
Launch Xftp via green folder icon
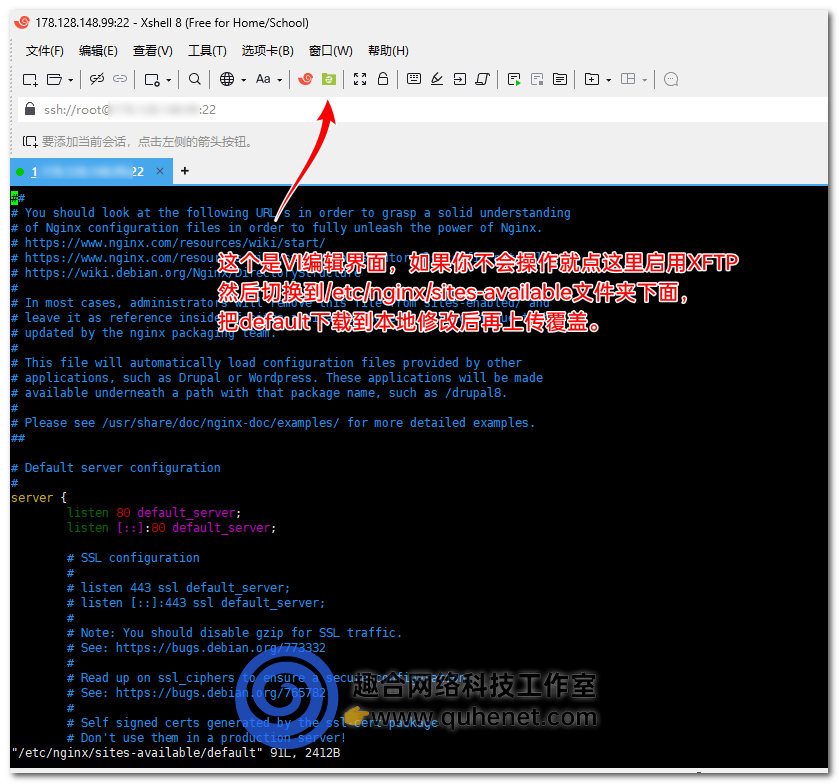coord(329,79)
